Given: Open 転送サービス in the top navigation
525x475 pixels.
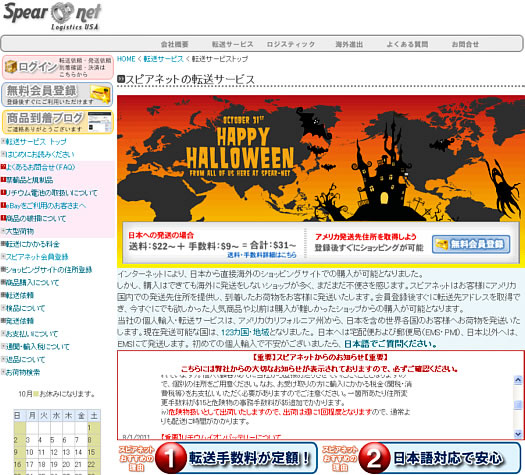Looking at the screenshot, I should 232,44.
